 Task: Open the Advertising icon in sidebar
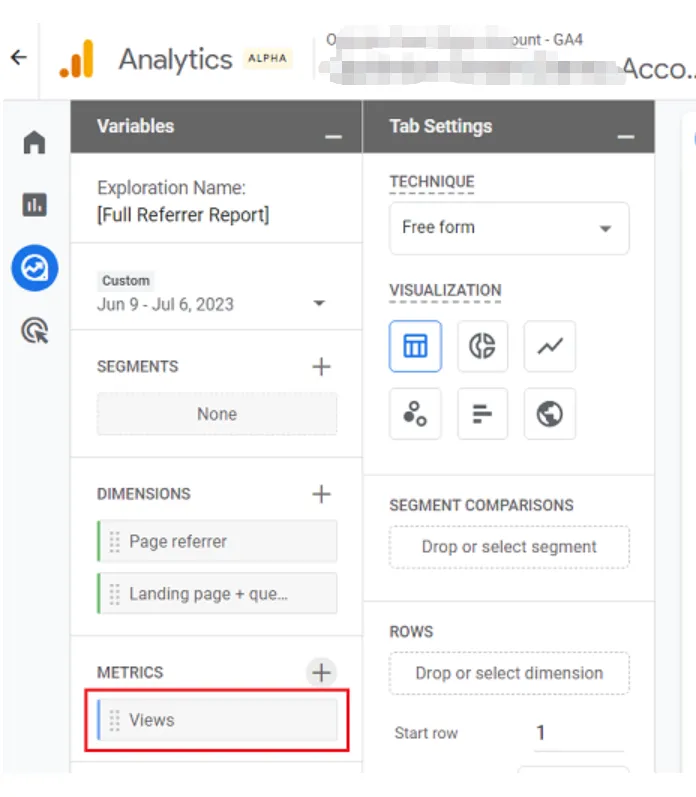(x=35, y=330)
